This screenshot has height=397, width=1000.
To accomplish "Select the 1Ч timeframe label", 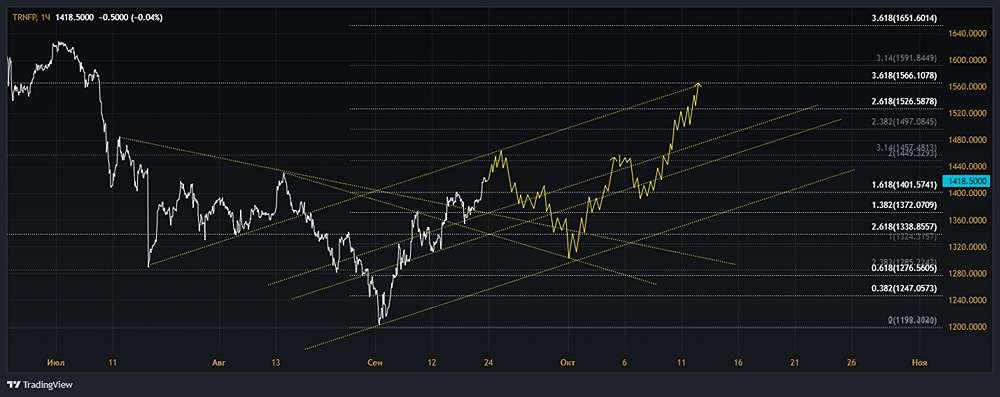I will (x=46, y=18).
